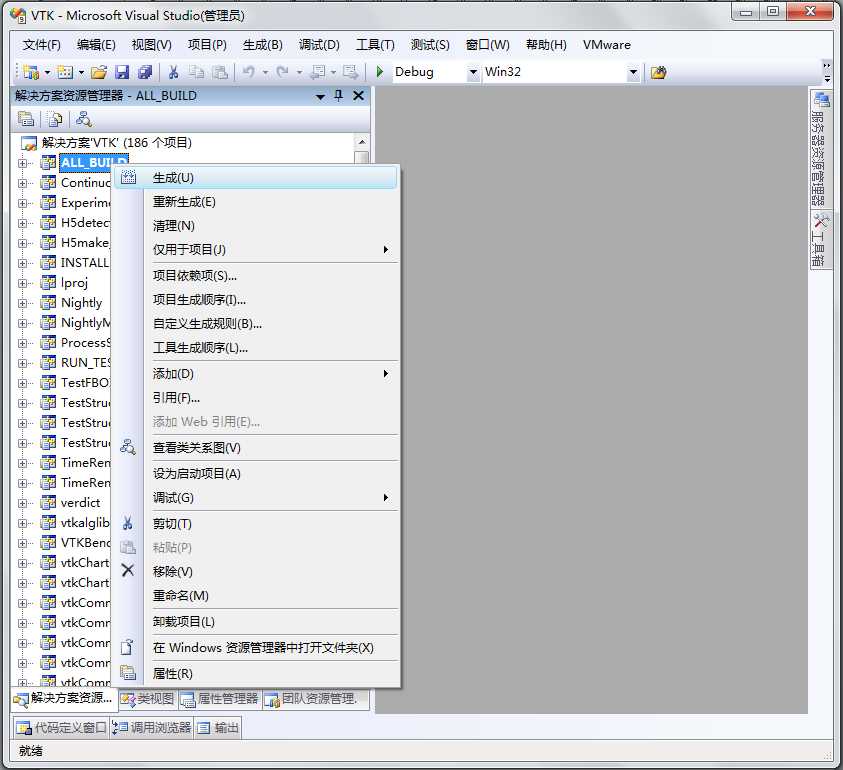Click the View Class Diagram icon in panel toolbar
Image resolution: width=843 pixels, height=770 pixels.
(x=83, y=119)
